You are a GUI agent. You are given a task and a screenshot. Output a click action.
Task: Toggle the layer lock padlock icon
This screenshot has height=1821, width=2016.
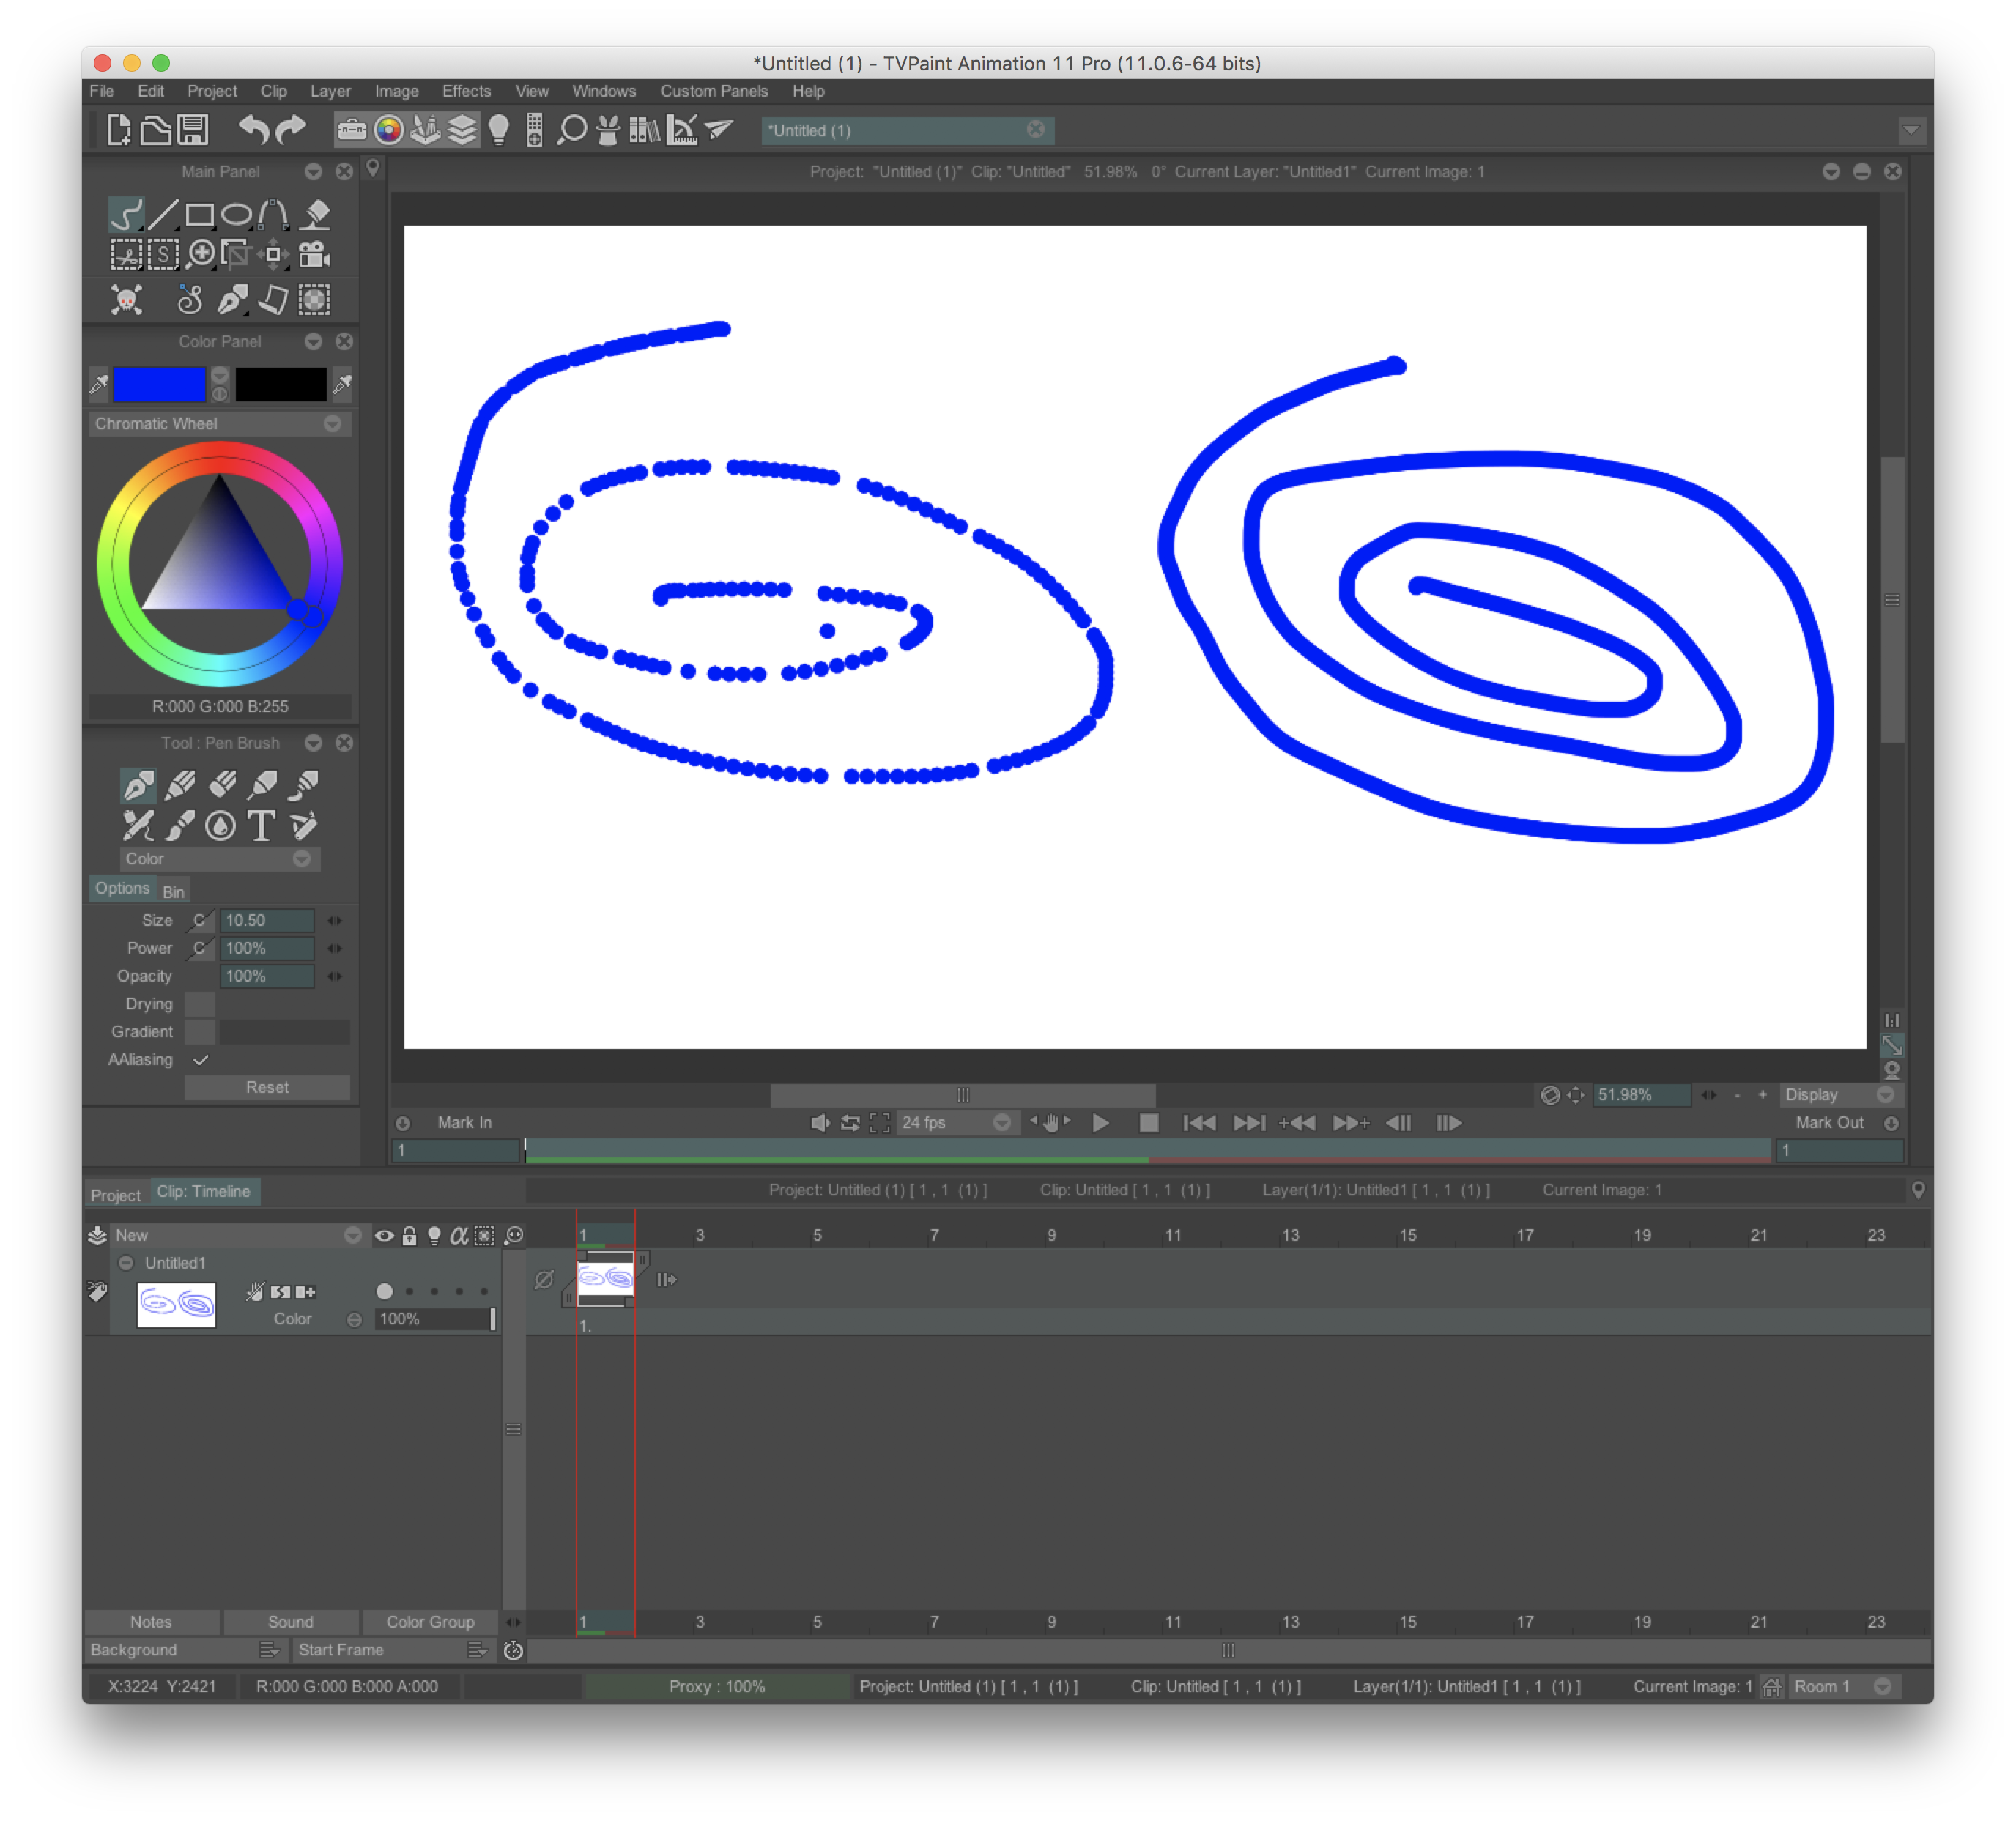coord(409,1236)
